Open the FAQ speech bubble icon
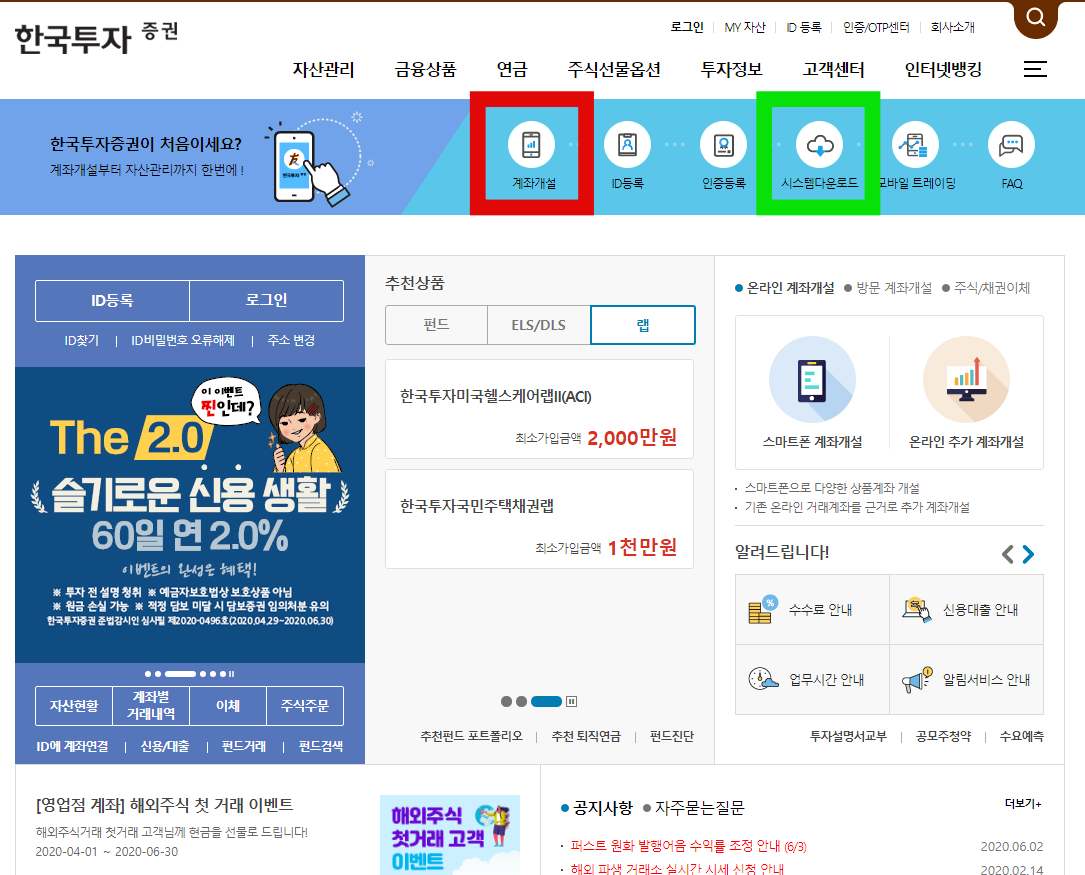The width and height of the screenshot is (1085, 875). (x=1011, y=145)
